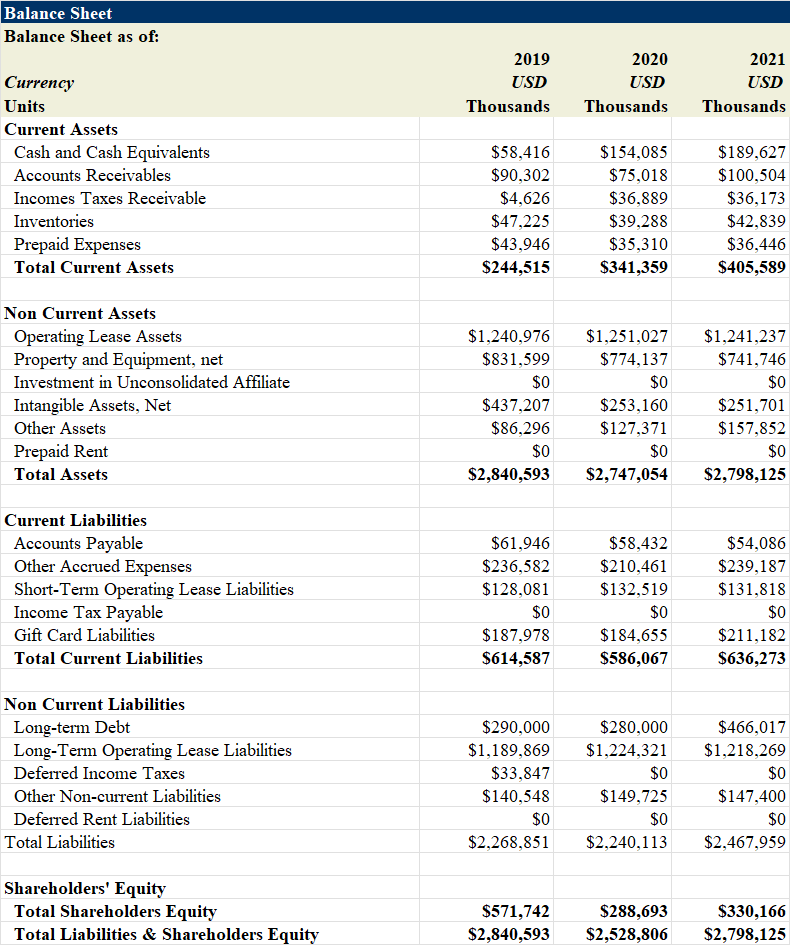Select the 2020 year column header
792x945 pixels.
pos(649,59)
